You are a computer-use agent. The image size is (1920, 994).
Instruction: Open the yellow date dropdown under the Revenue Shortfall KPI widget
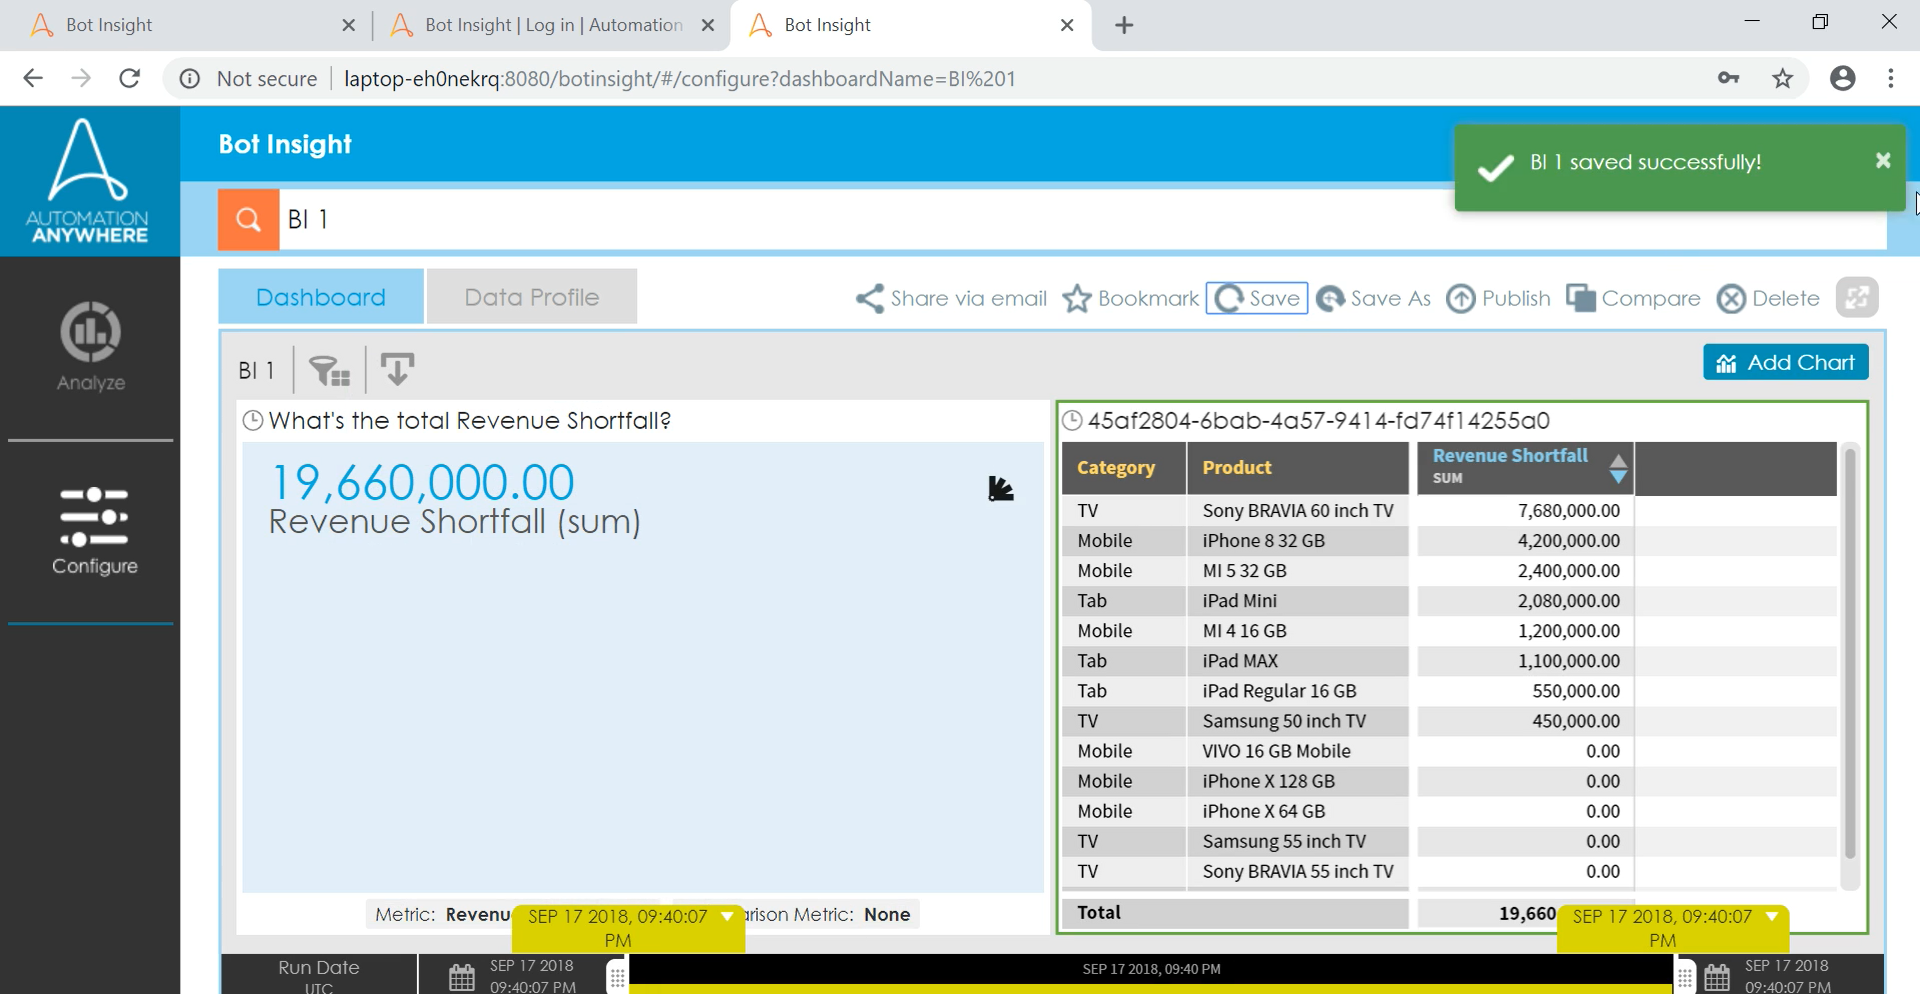(629, 928)
